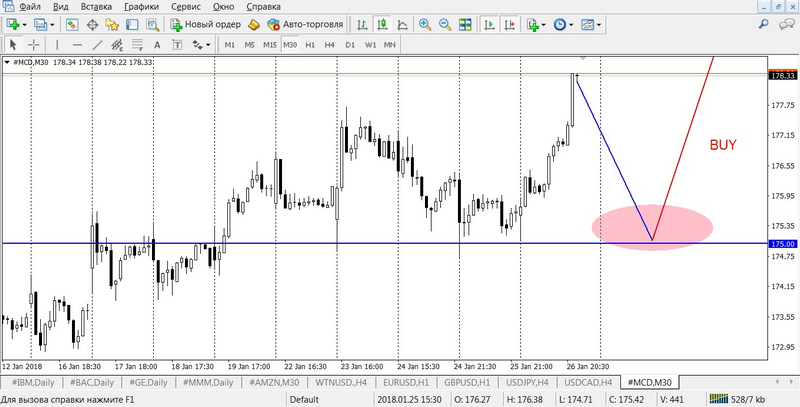The height and width of the screenshot is (407, 800).
Task: Click the Zoom In magnifier icon
Action: (x=424, y=24)
